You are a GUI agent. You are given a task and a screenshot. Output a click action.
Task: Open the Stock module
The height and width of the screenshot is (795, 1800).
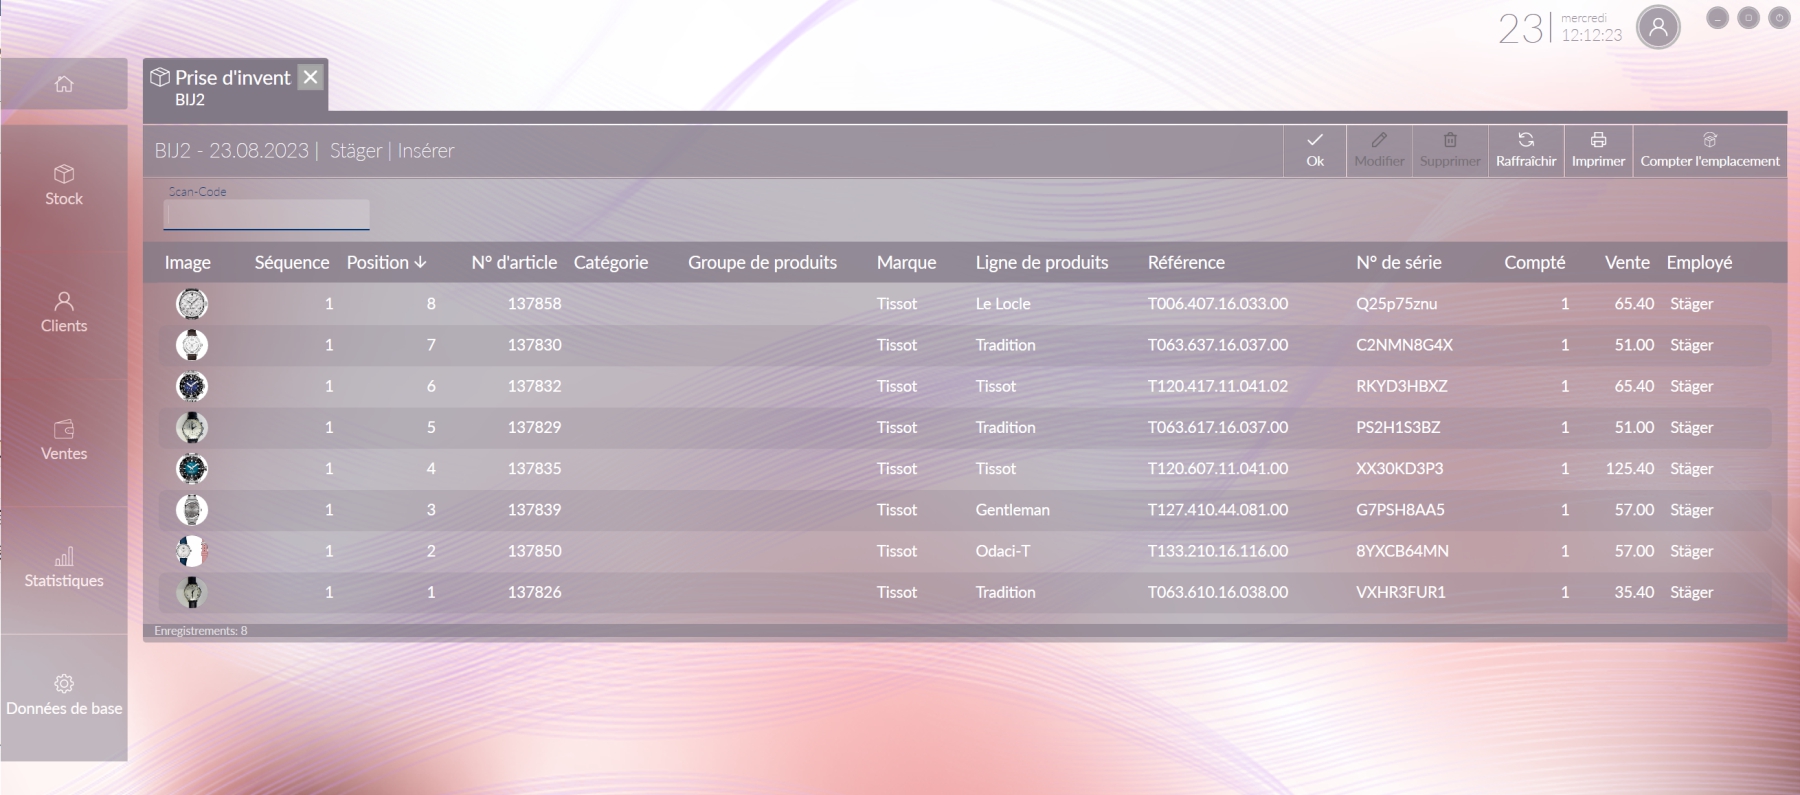coord(64,186)
